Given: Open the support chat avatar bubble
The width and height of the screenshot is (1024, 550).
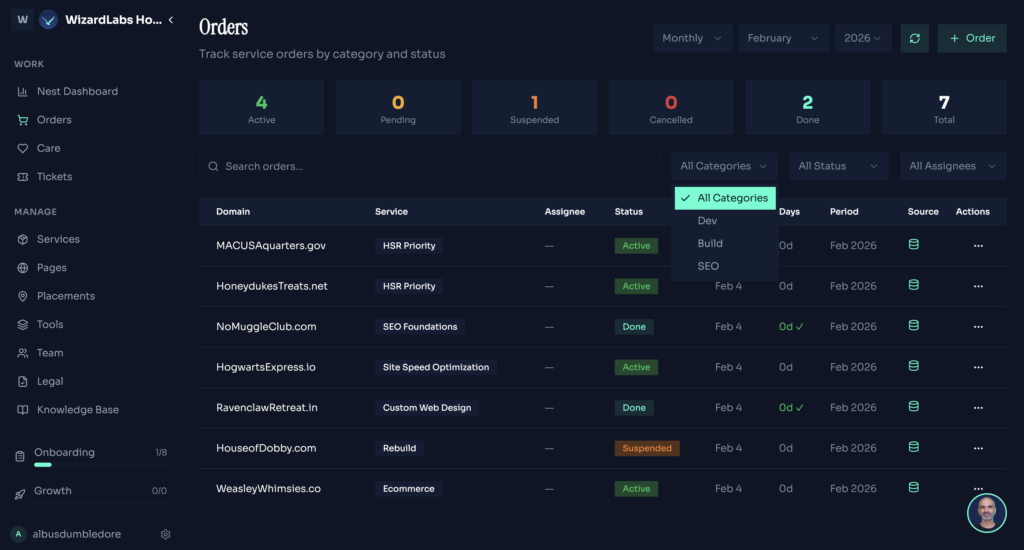Looking at the screenshot, I should pyautogui.click(x=986, y=512).
